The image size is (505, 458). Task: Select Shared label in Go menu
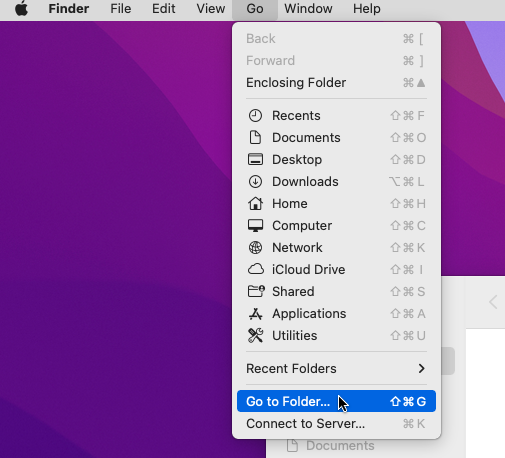293,291
